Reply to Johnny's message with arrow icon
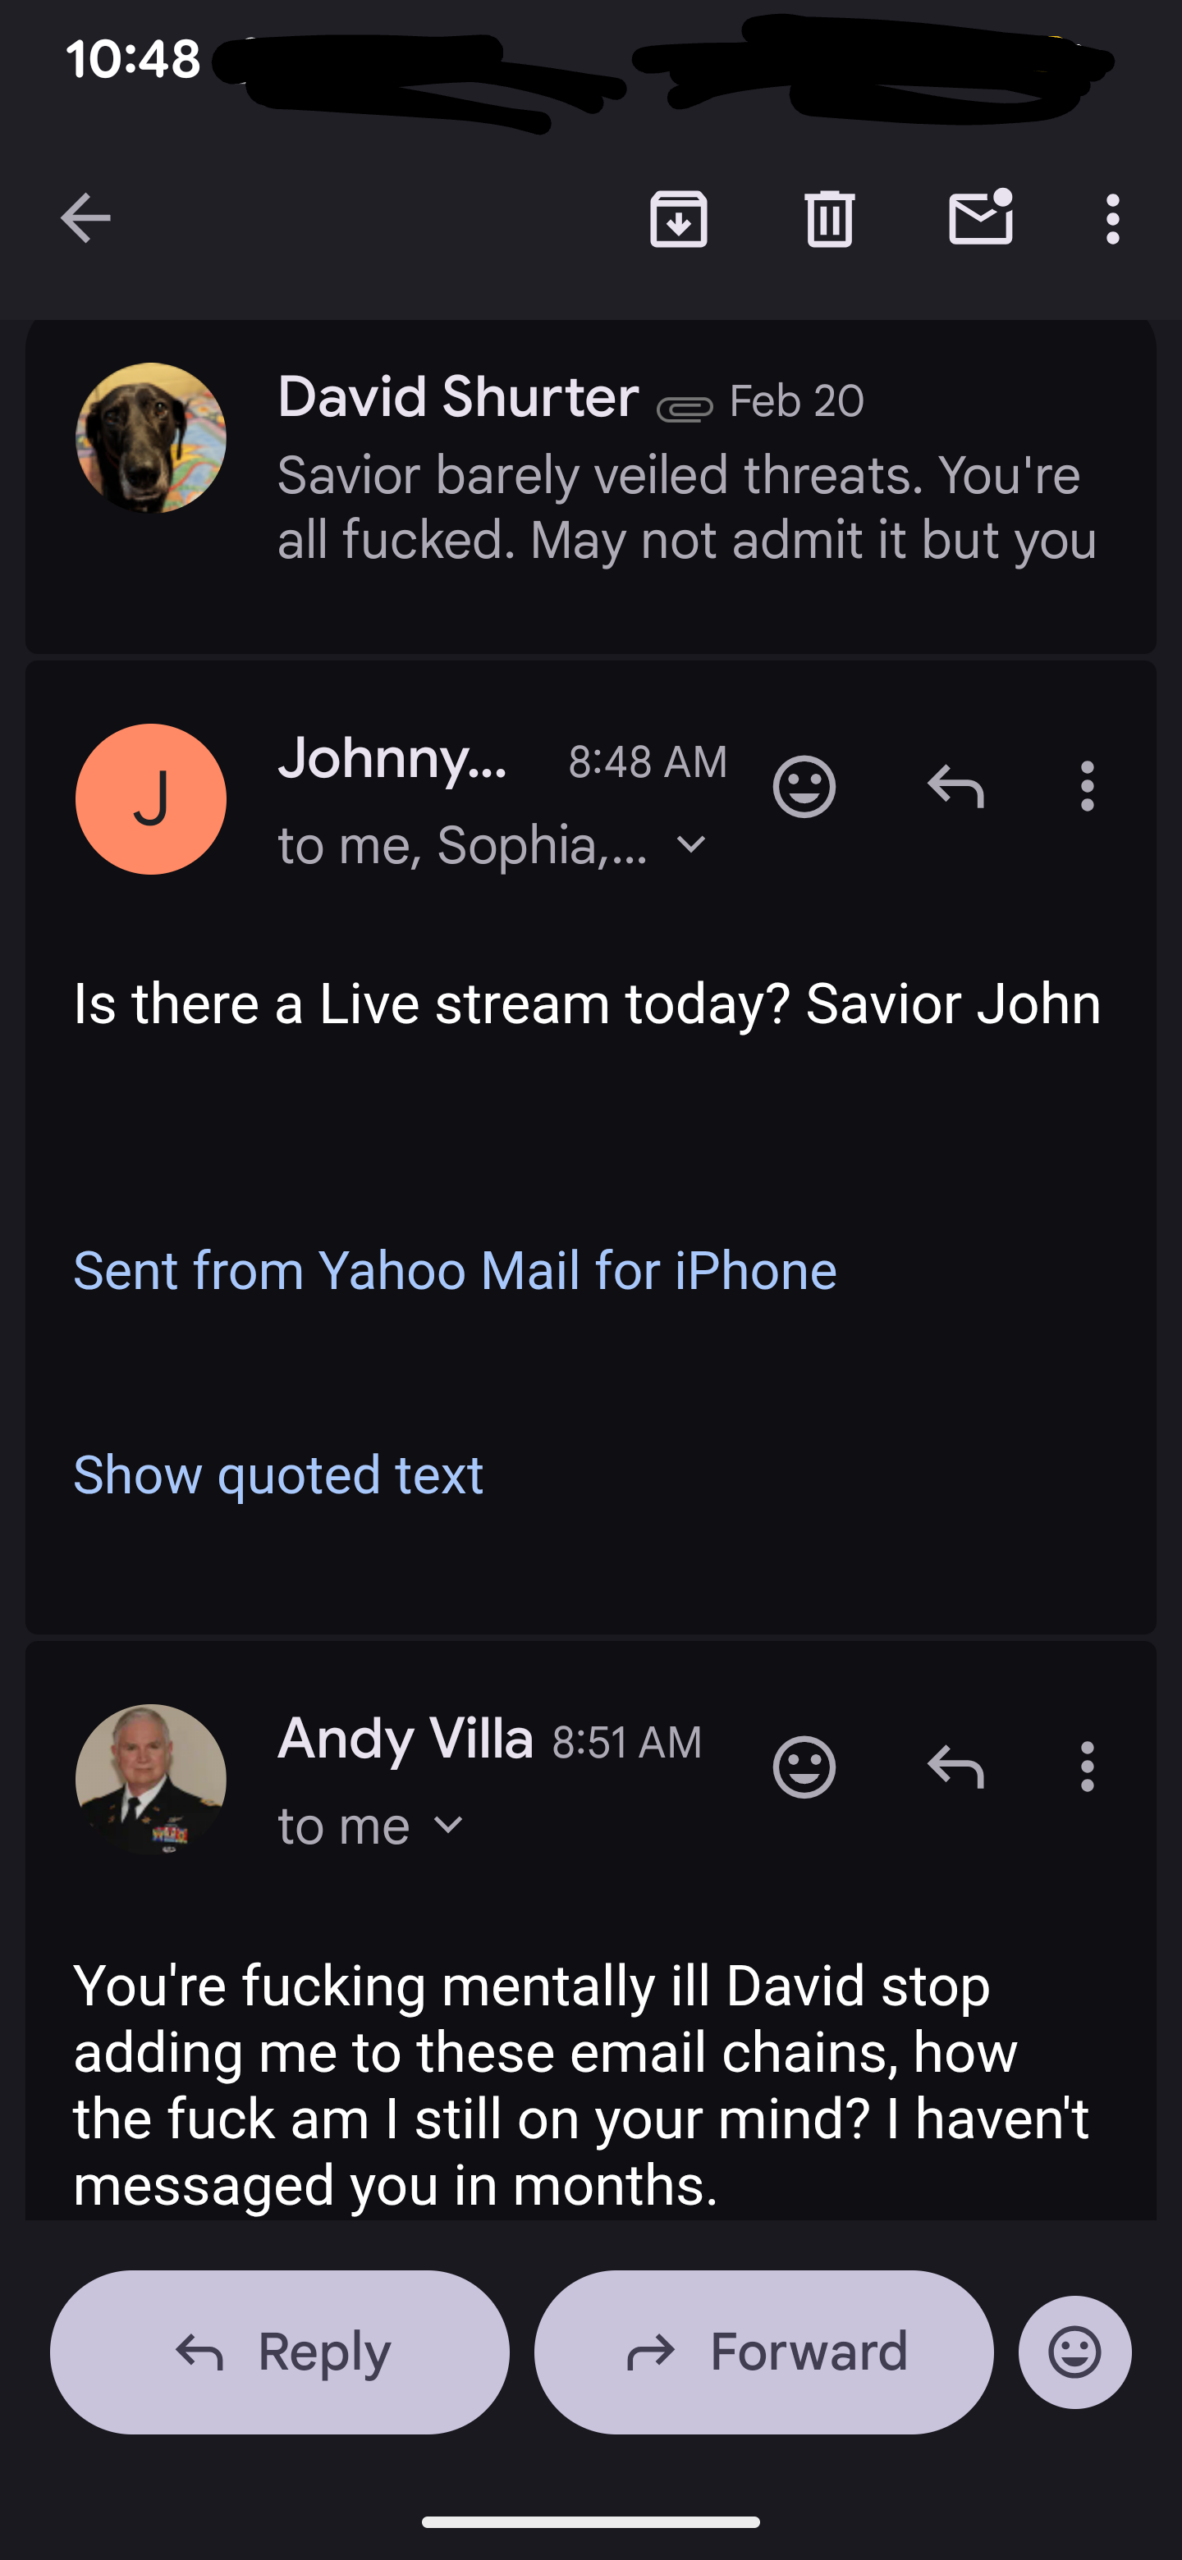Viewport: 1182px width, 2560px height. click(x=956, y=787)
